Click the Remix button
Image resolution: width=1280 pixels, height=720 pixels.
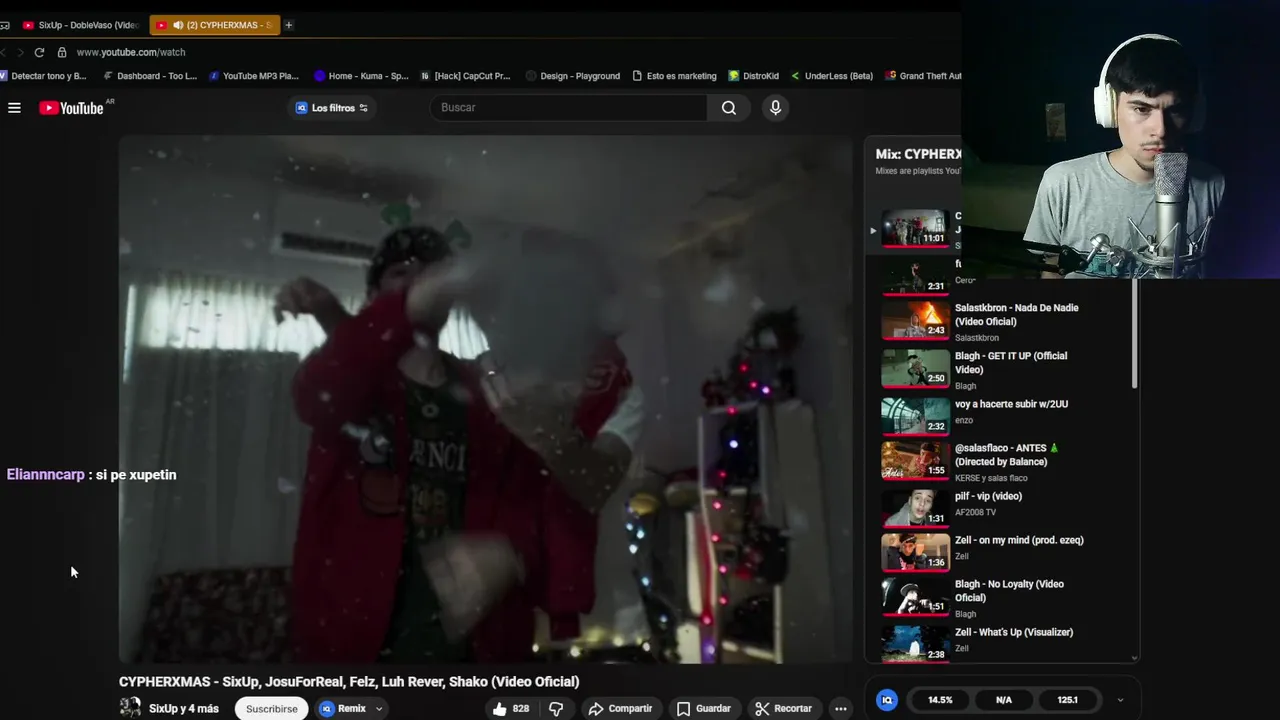pyautogui.click(x=343, y=709)
